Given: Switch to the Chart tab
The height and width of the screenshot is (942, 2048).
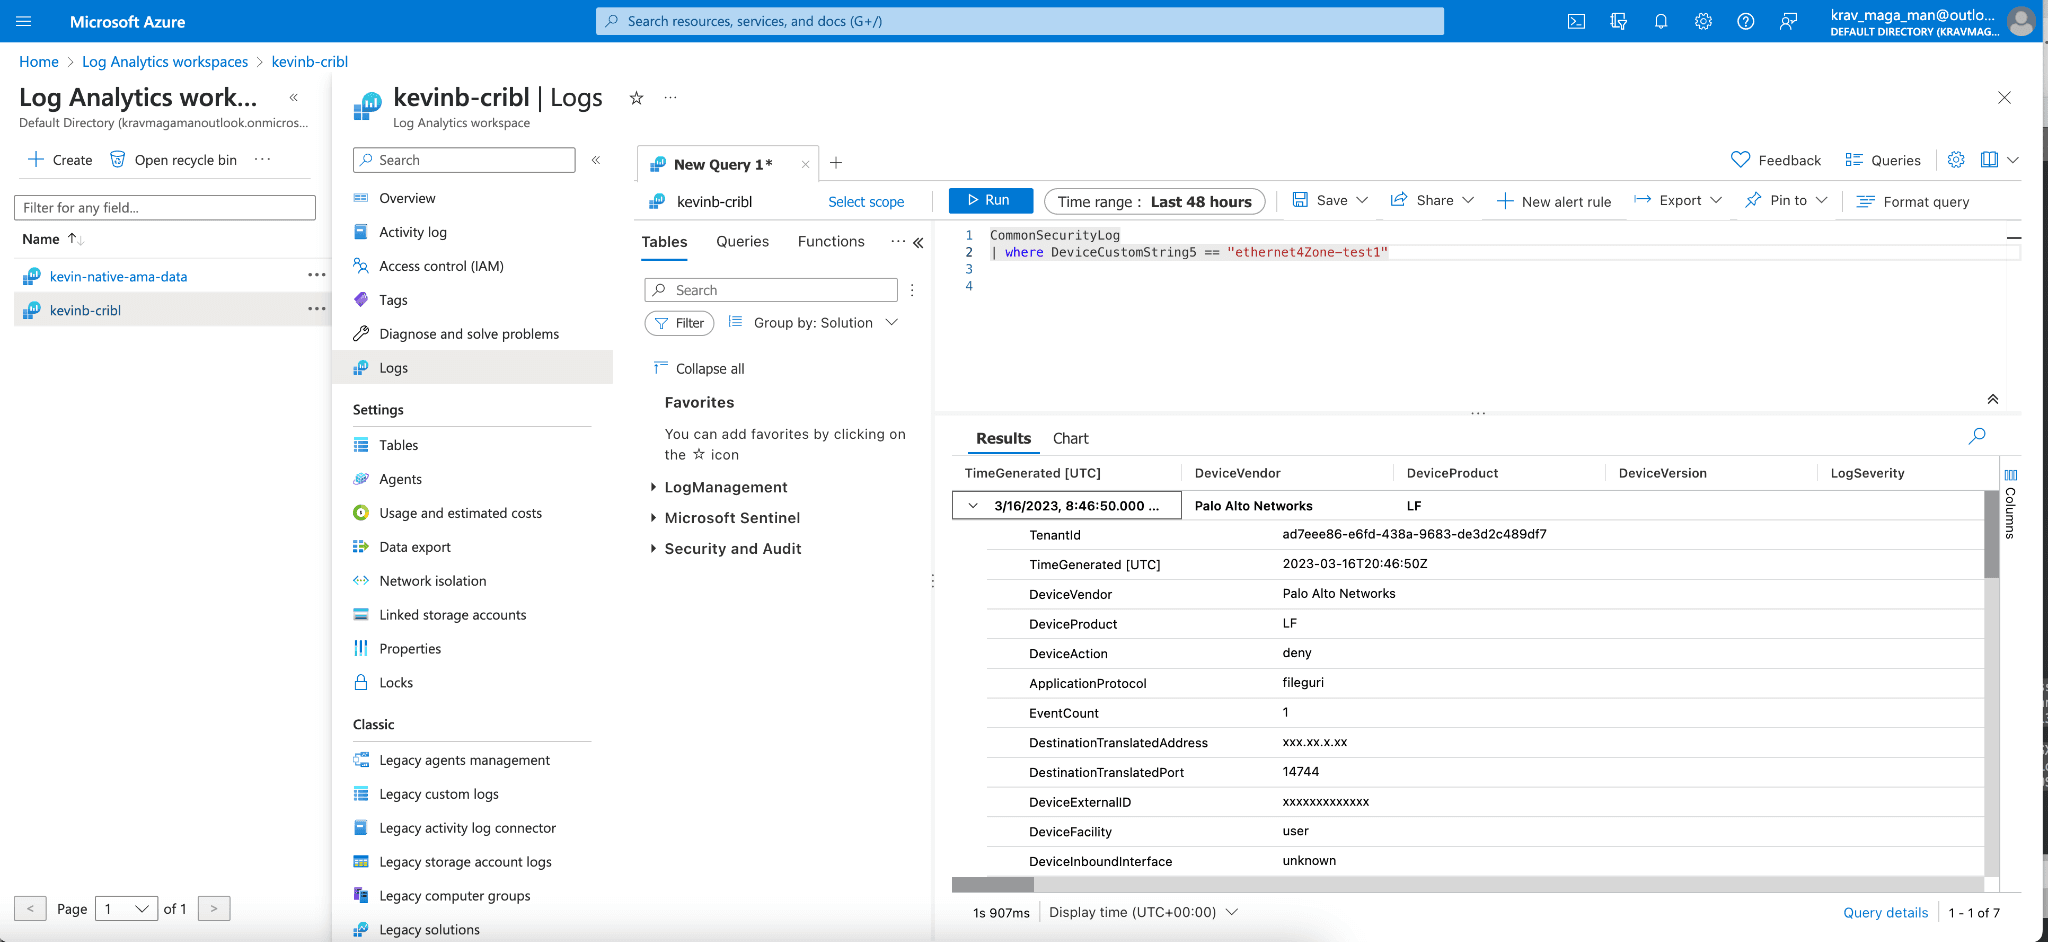Looking at the screenshot, I should click(x=1070, y=439).
